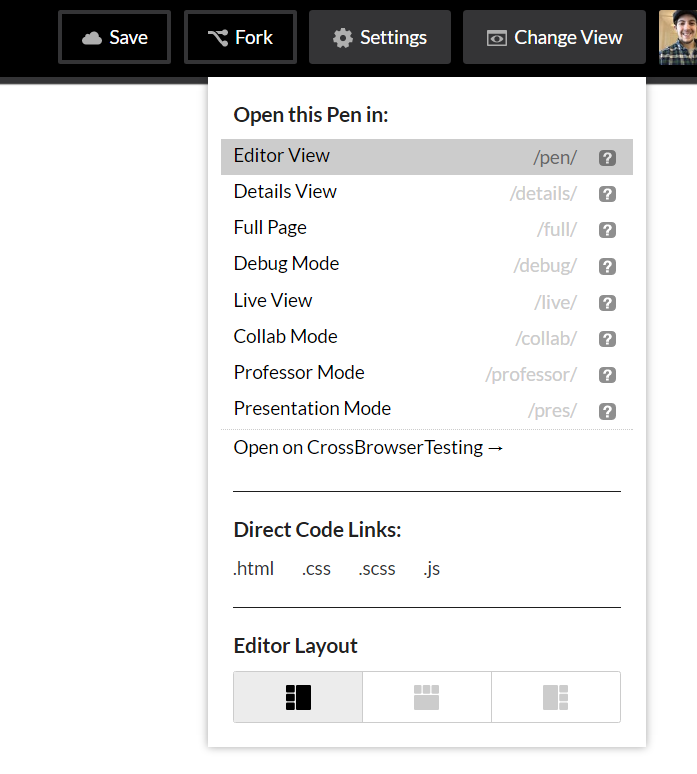Image resolution: width=697 pixels, height=774 pixels.
Task: Choose the right-side editor layout
Action: (555, 697)
